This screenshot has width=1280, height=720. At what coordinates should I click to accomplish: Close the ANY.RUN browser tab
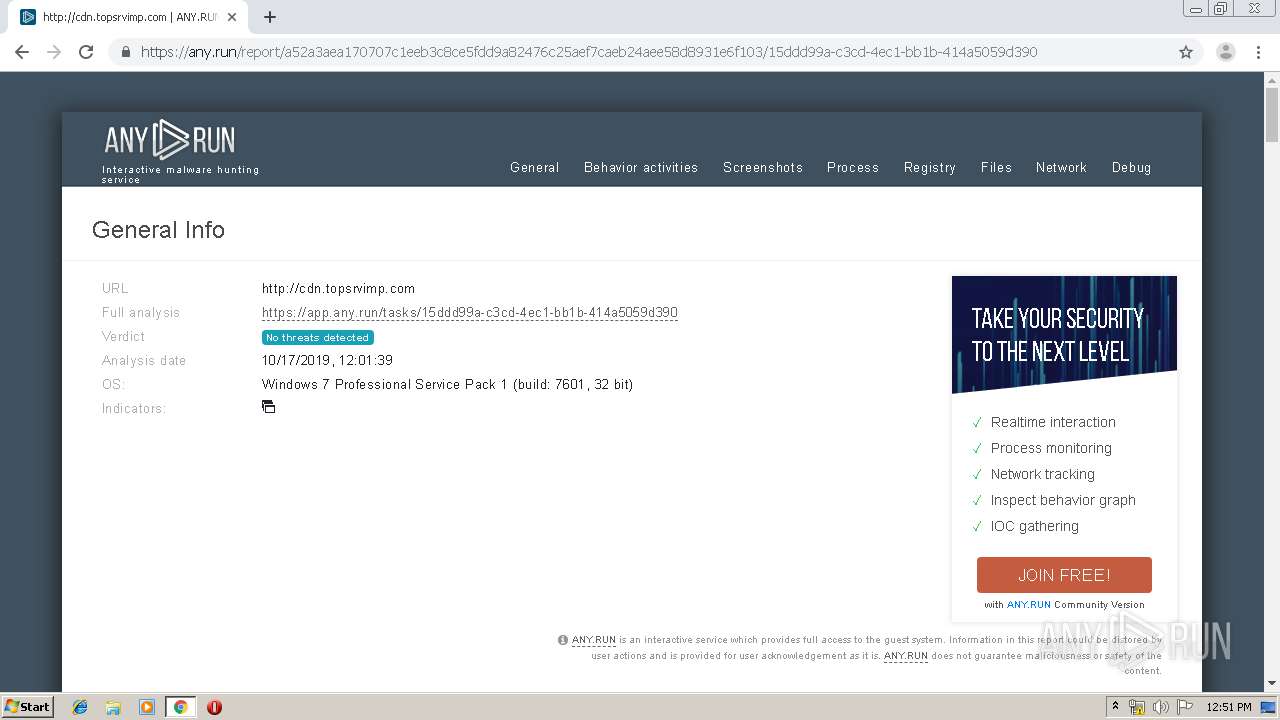click(x=232, y=17)
